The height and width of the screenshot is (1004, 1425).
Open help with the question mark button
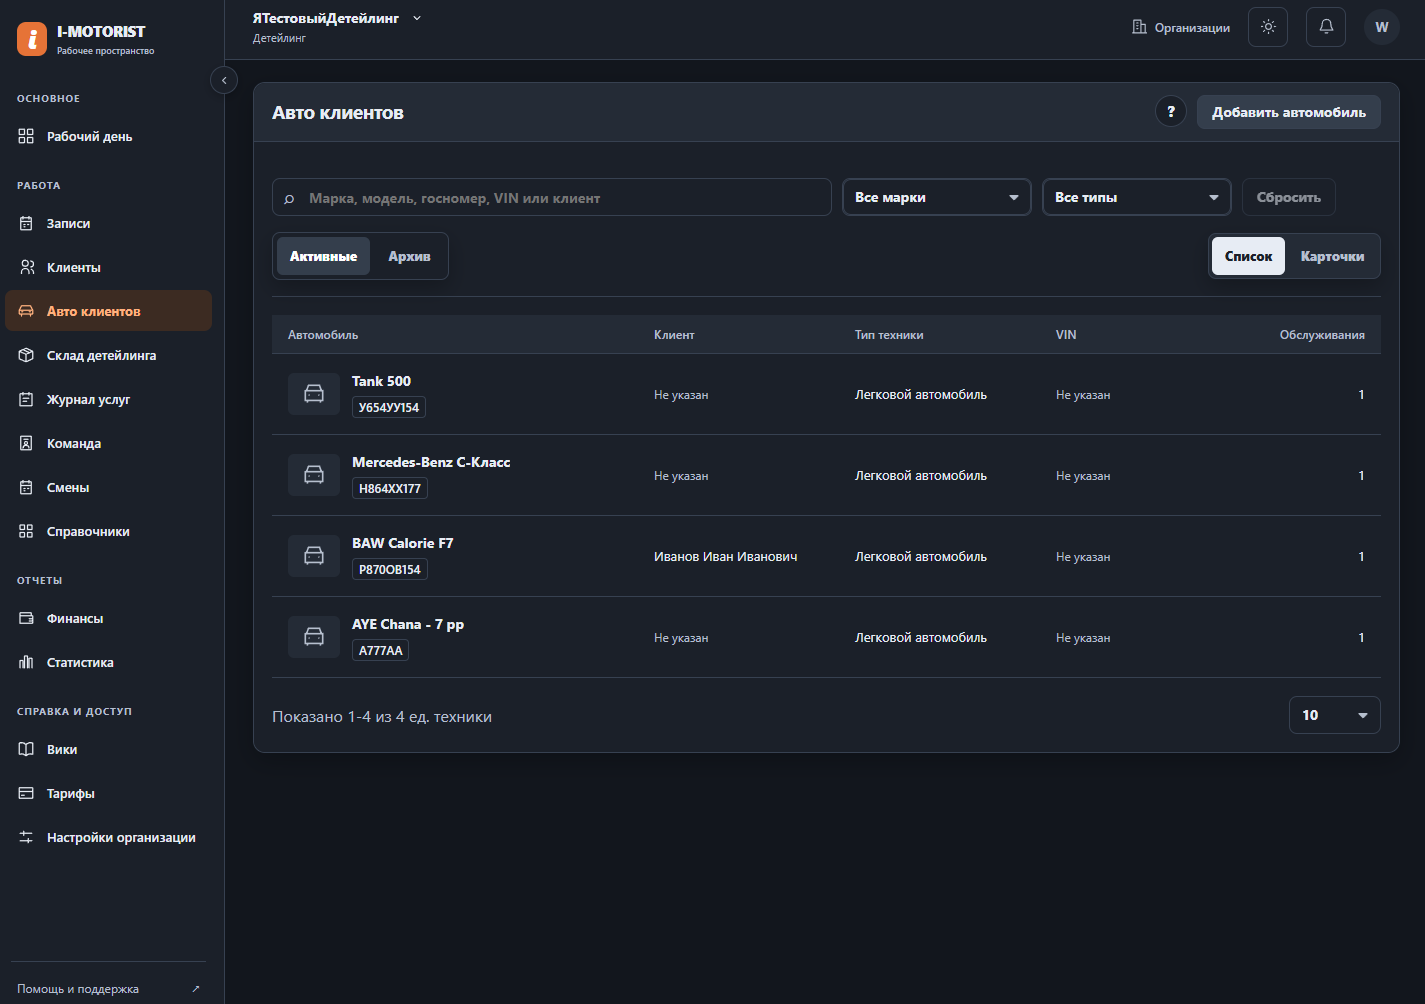pyautogui.click(x=1171, y=111)
